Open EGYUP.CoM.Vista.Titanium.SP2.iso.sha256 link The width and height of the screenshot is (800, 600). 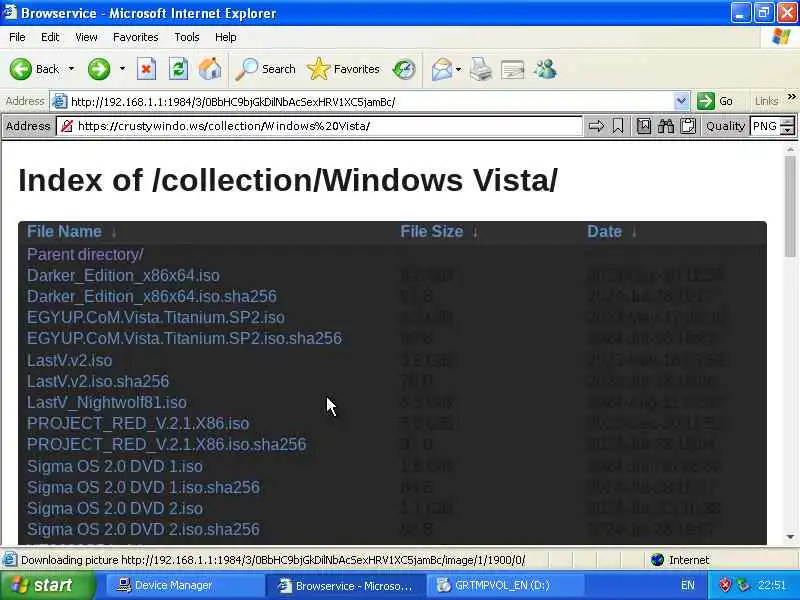185,338
